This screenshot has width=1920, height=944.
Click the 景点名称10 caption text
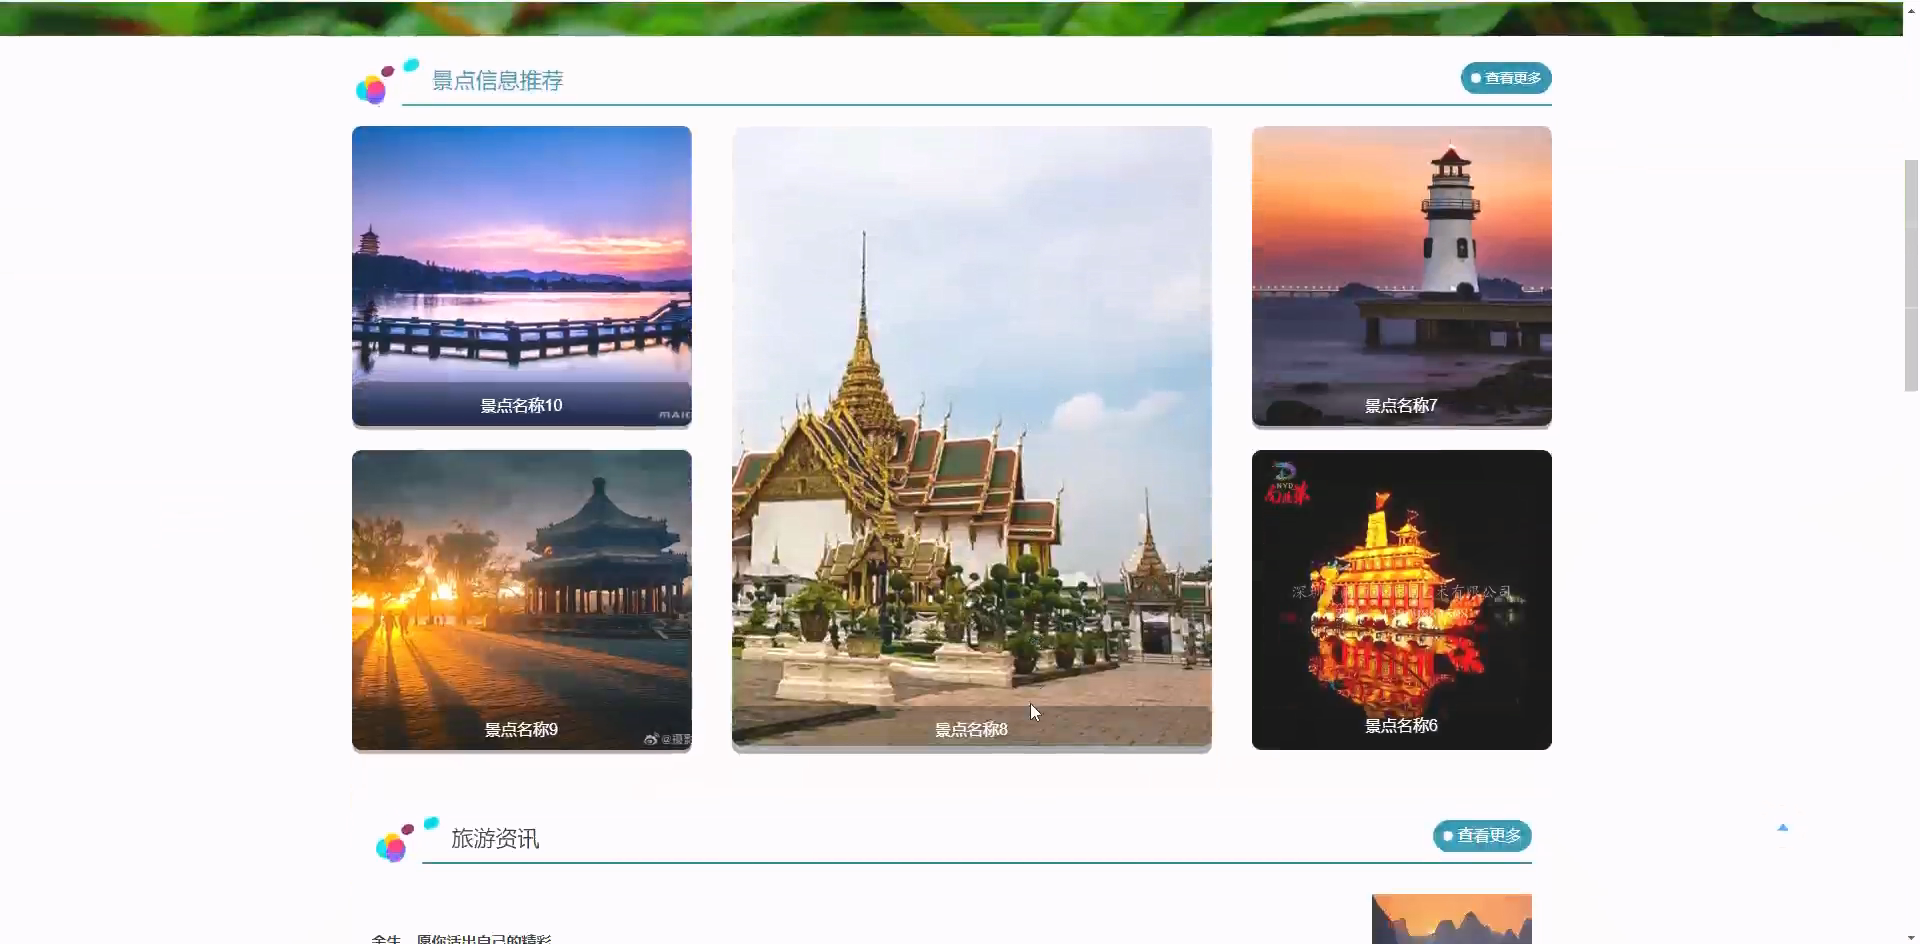click(521, 405)
